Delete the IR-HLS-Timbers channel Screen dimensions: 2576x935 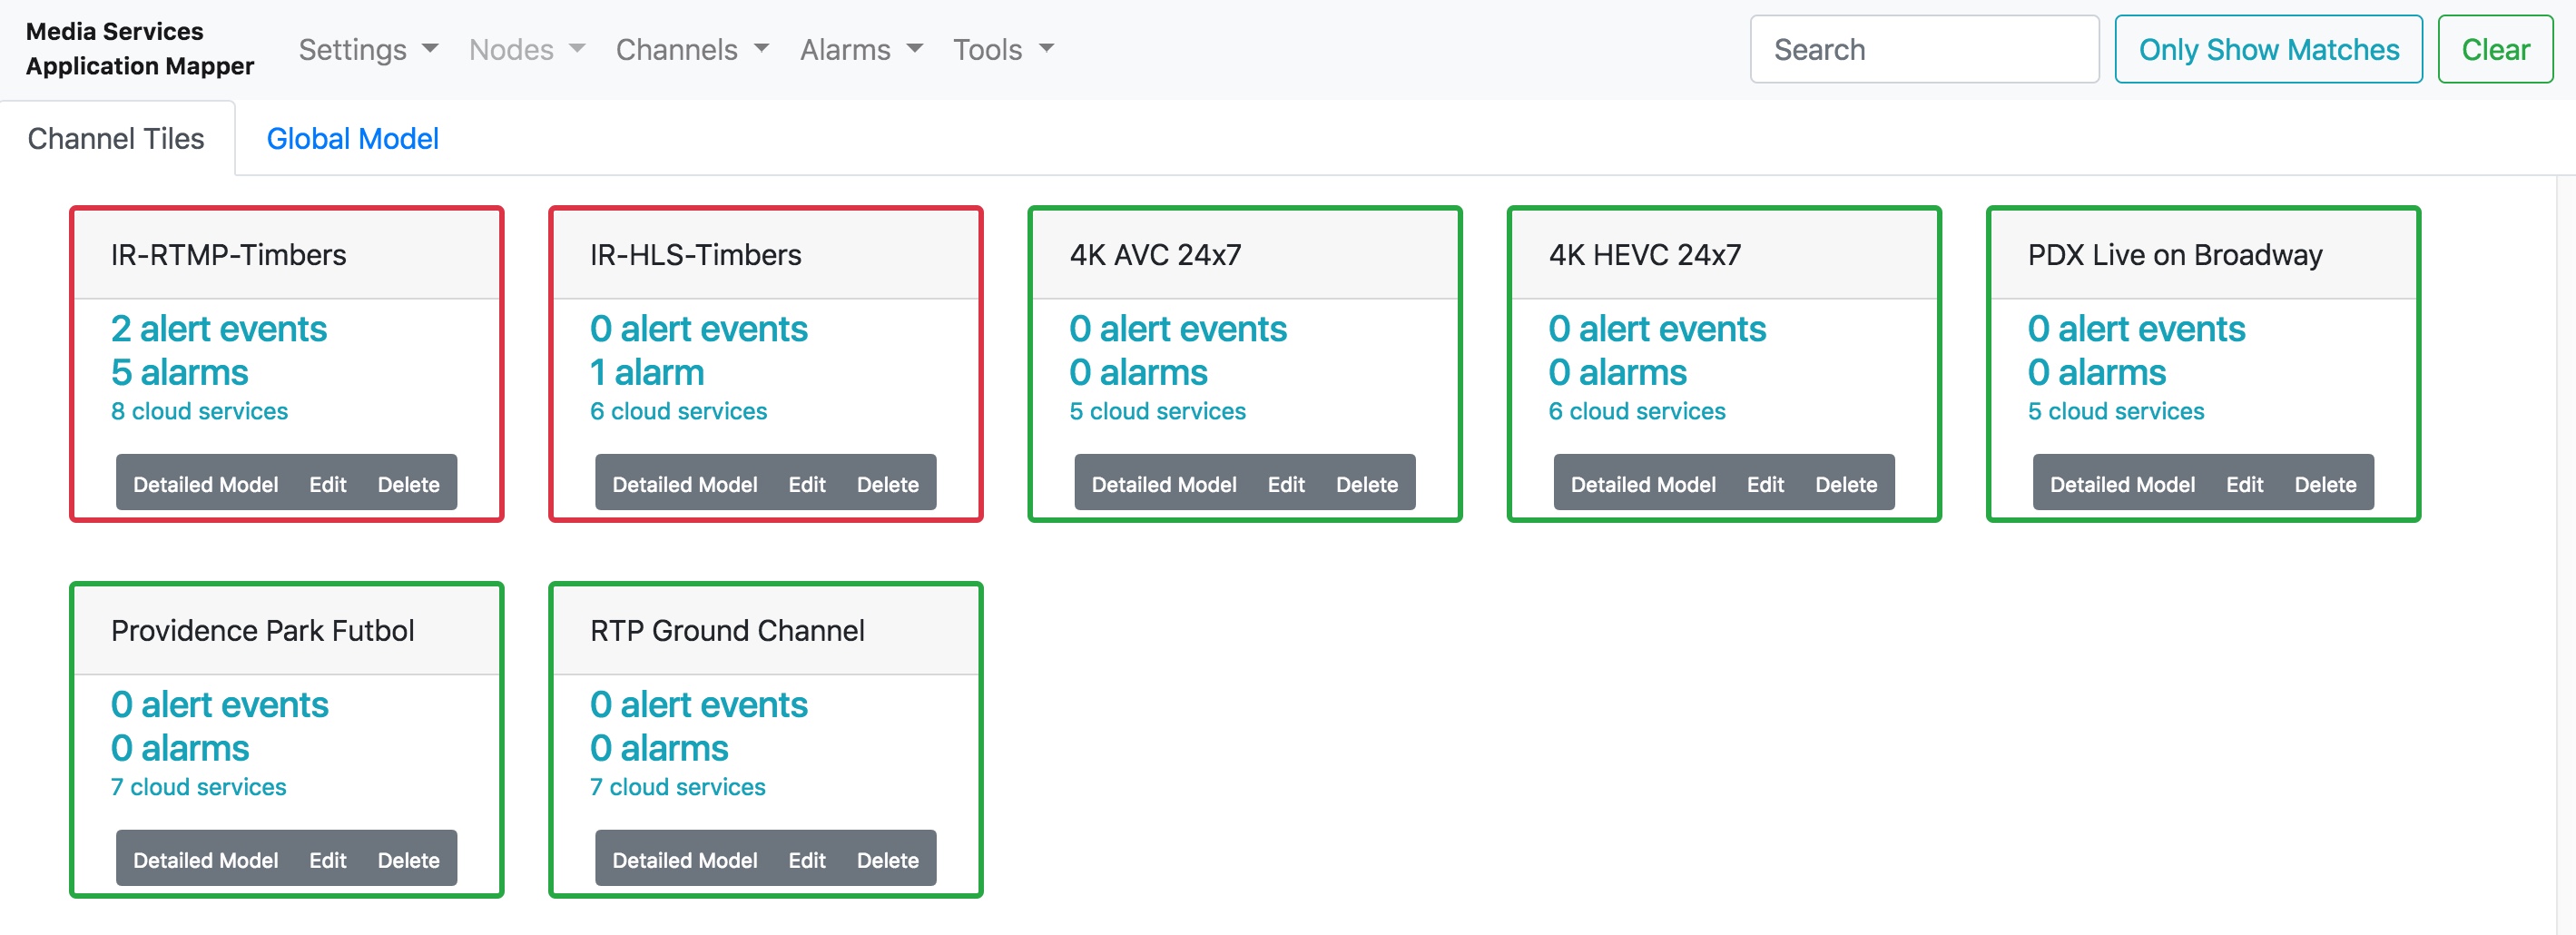(x=887, y=484)
